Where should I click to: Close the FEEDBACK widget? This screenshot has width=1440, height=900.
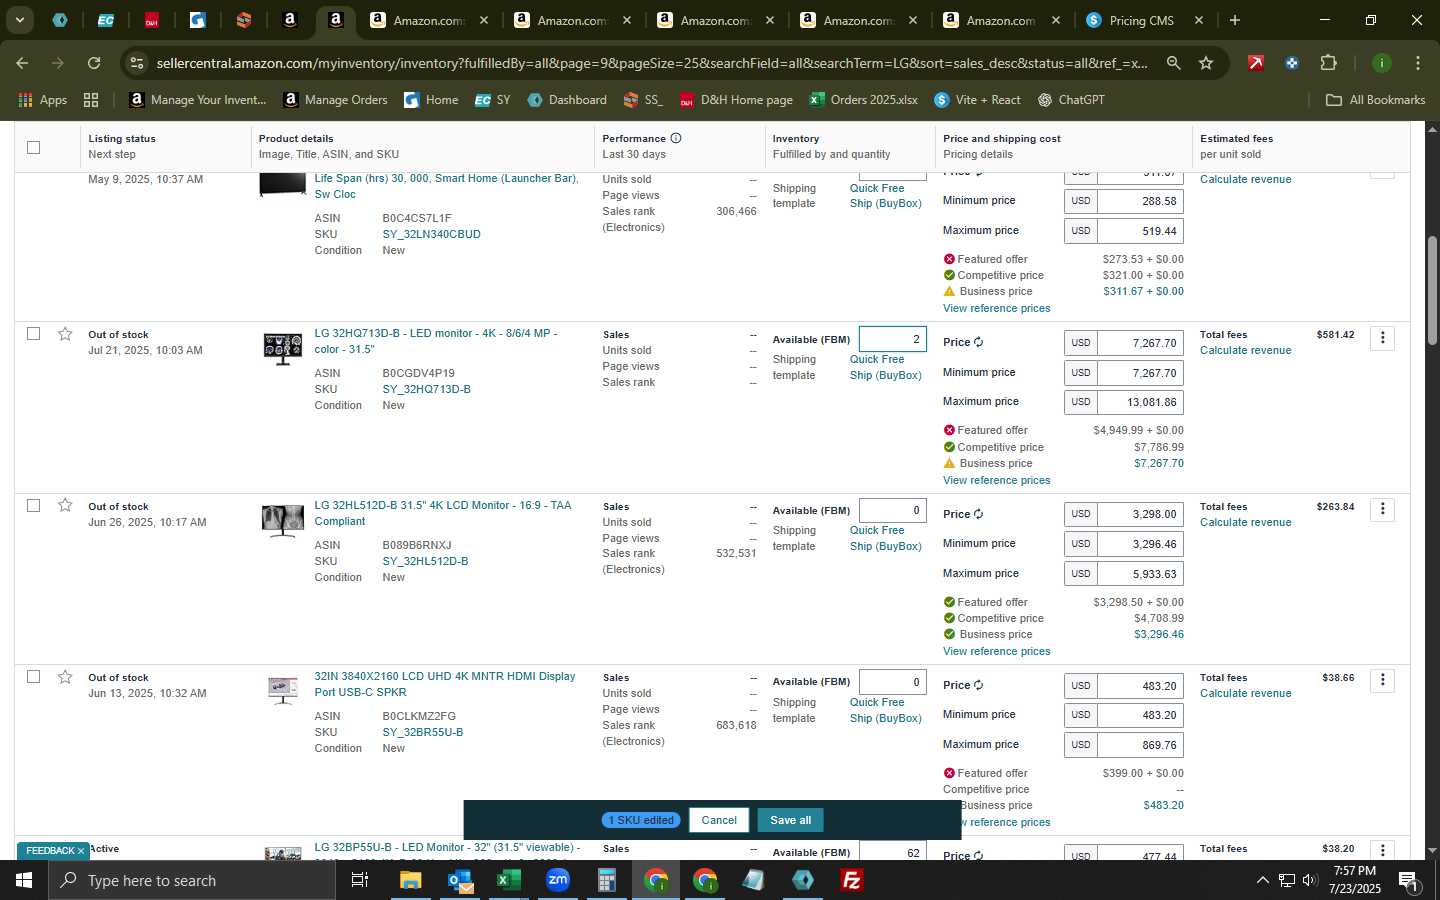pyautogui.click(x=81, y=851)
